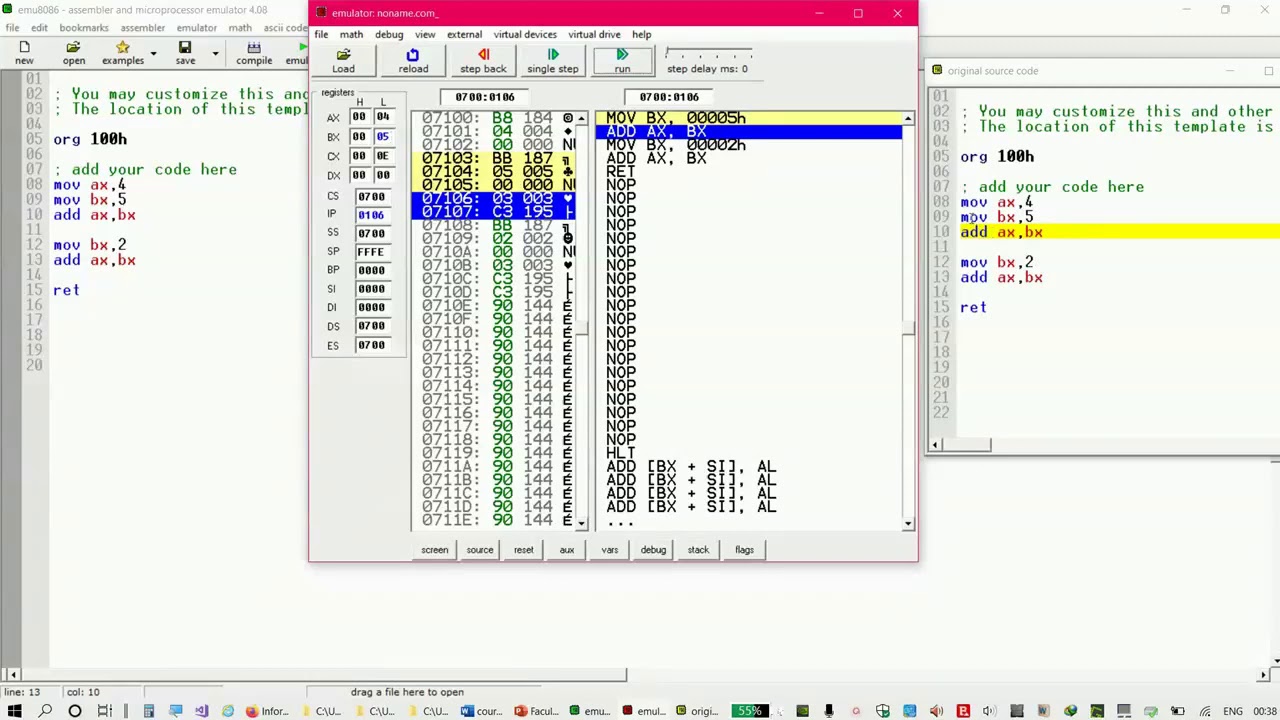Click the left memory address field 0700:0106
Screen dimensions: 1280x720
point(485,97)
